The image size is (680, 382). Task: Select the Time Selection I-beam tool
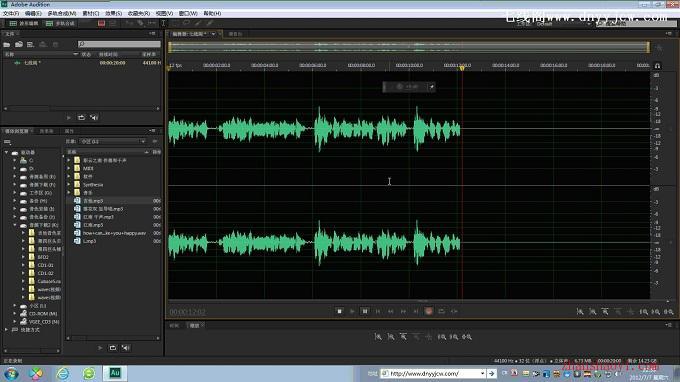(x=163, y=23)
